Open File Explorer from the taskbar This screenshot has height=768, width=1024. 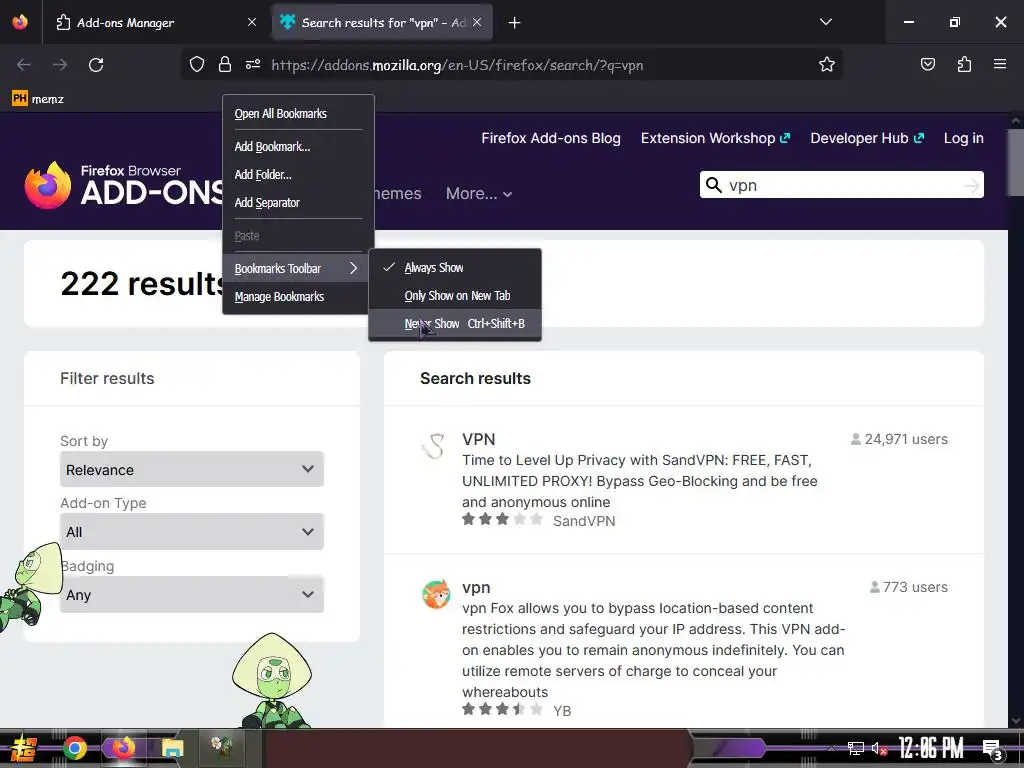point(172,748)
